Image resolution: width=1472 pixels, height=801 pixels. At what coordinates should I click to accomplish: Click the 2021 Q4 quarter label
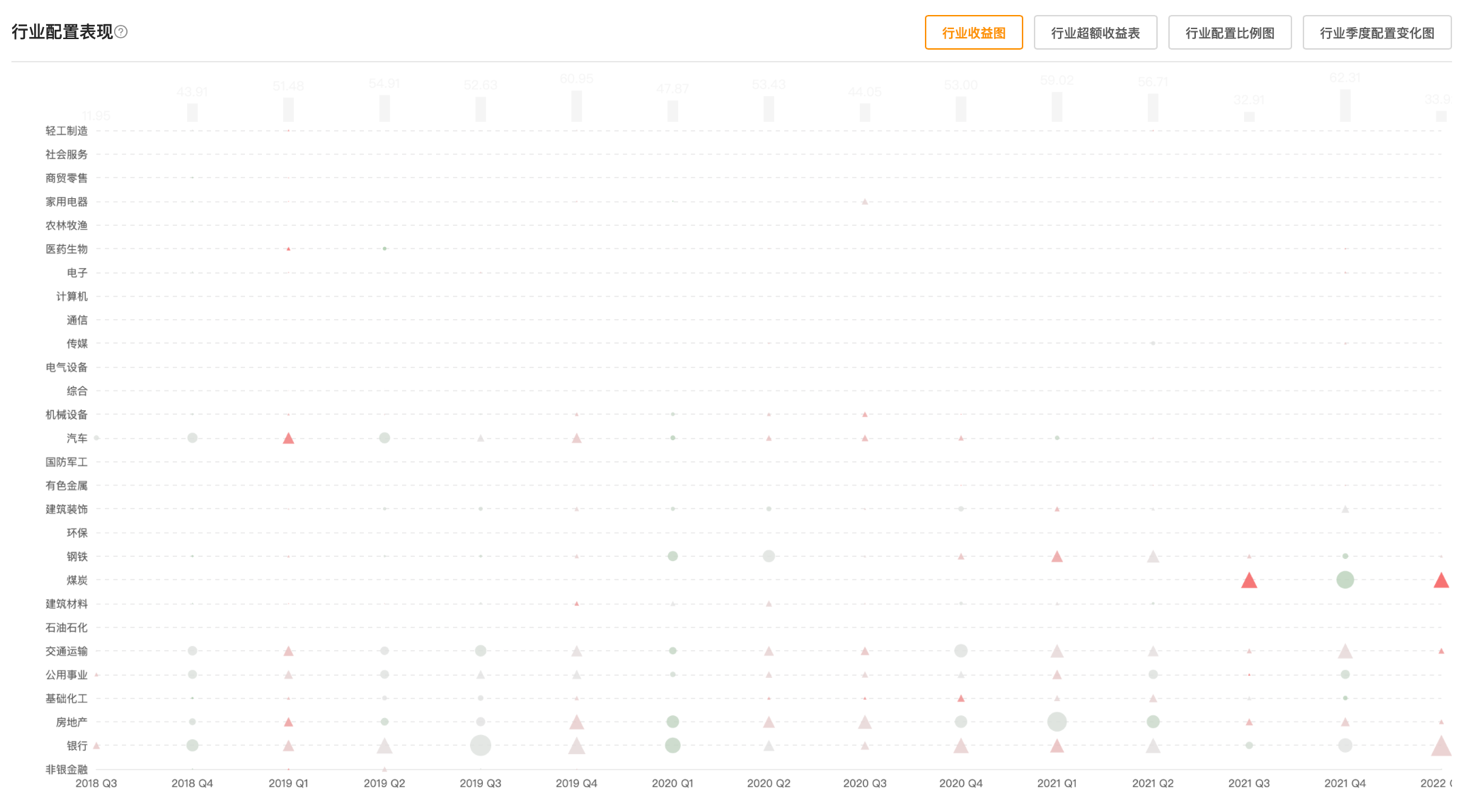coord(1345,784)
